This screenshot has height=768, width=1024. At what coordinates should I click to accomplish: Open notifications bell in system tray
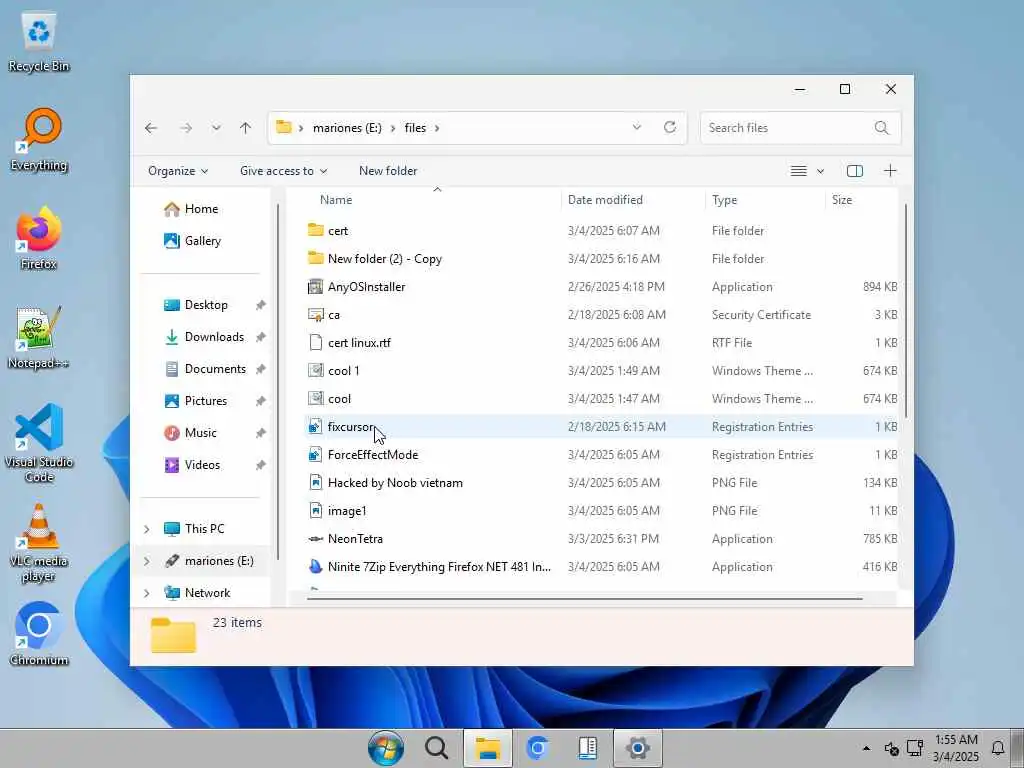pos(998,748)
